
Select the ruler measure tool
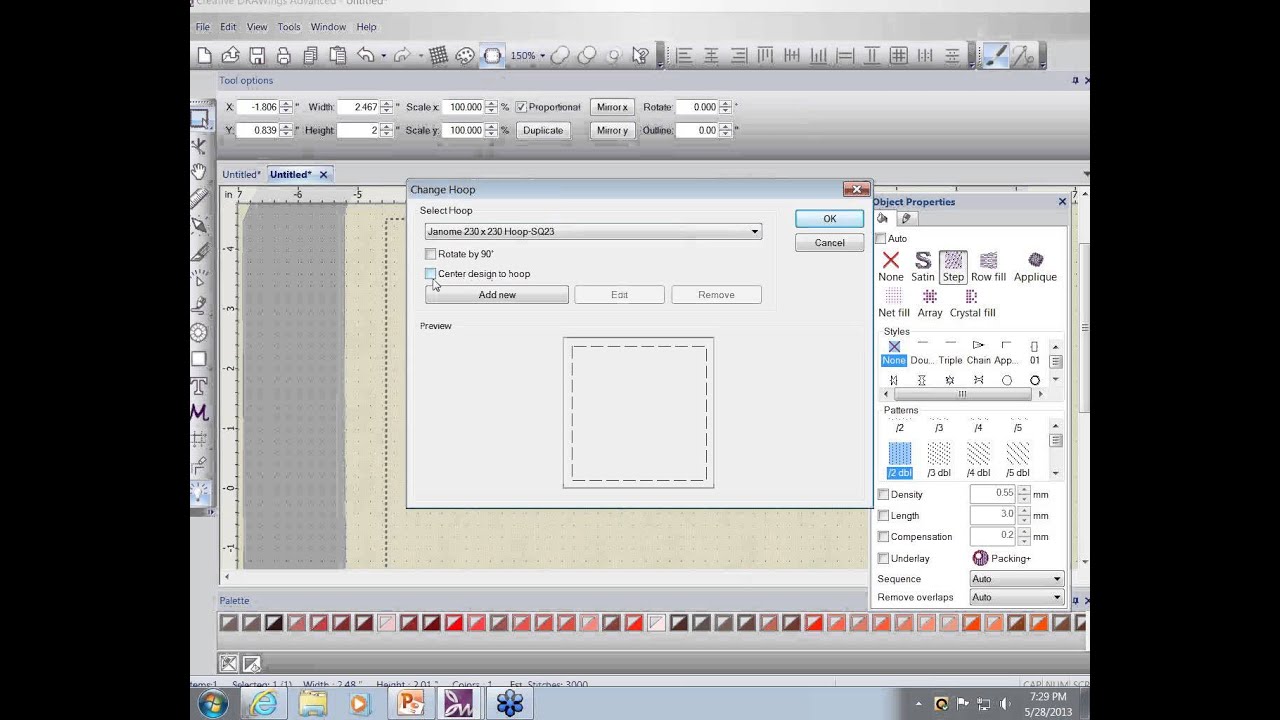(199, 199)
